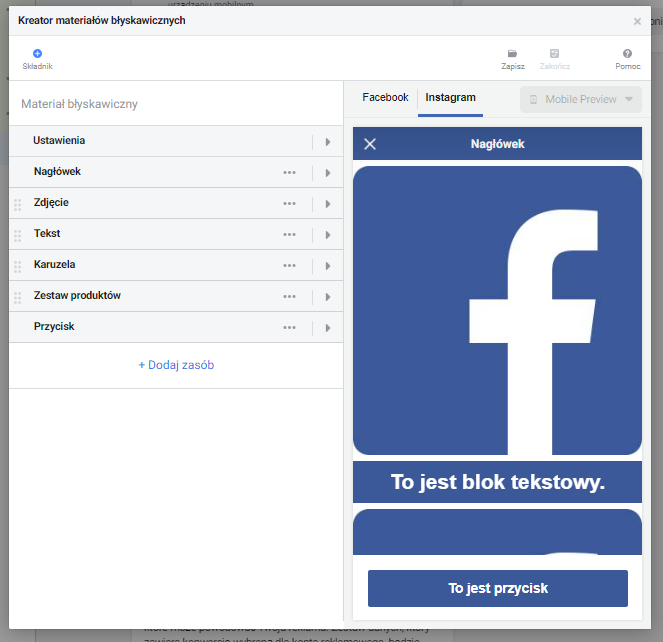663x642 pixels.
Task: Click the Zakończ icon in toolbar
Action: [x=554, y=53]
